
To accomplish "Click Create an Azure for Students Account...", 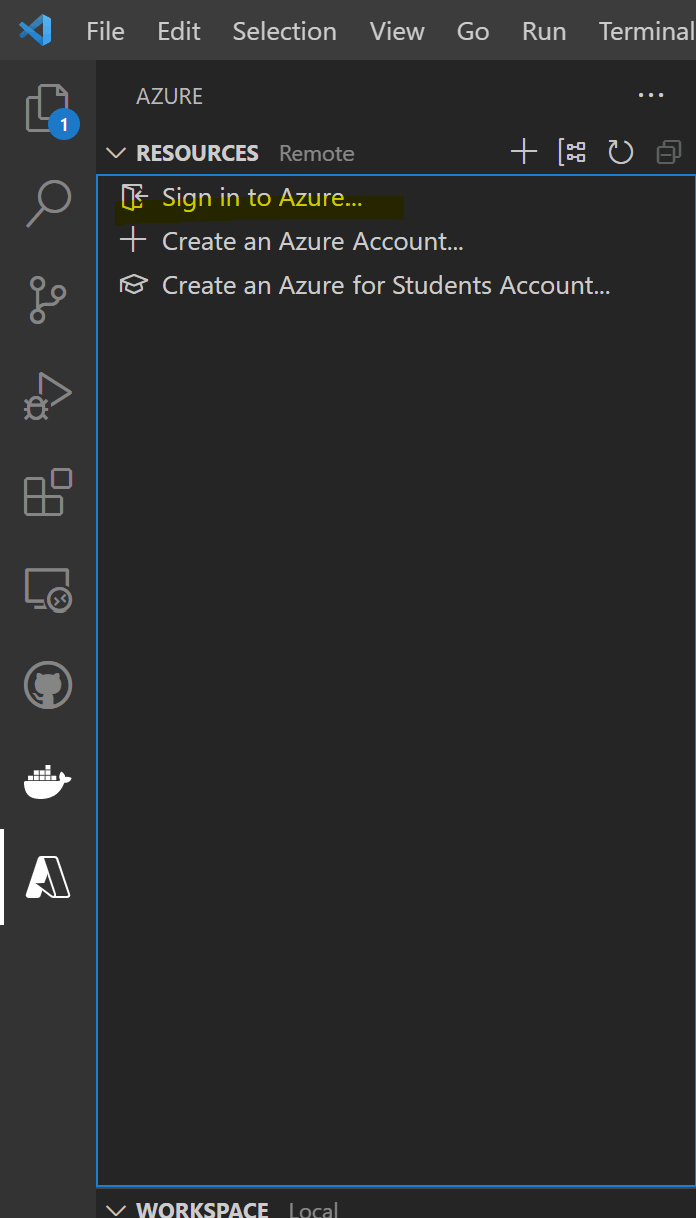I will pos(386,285).
